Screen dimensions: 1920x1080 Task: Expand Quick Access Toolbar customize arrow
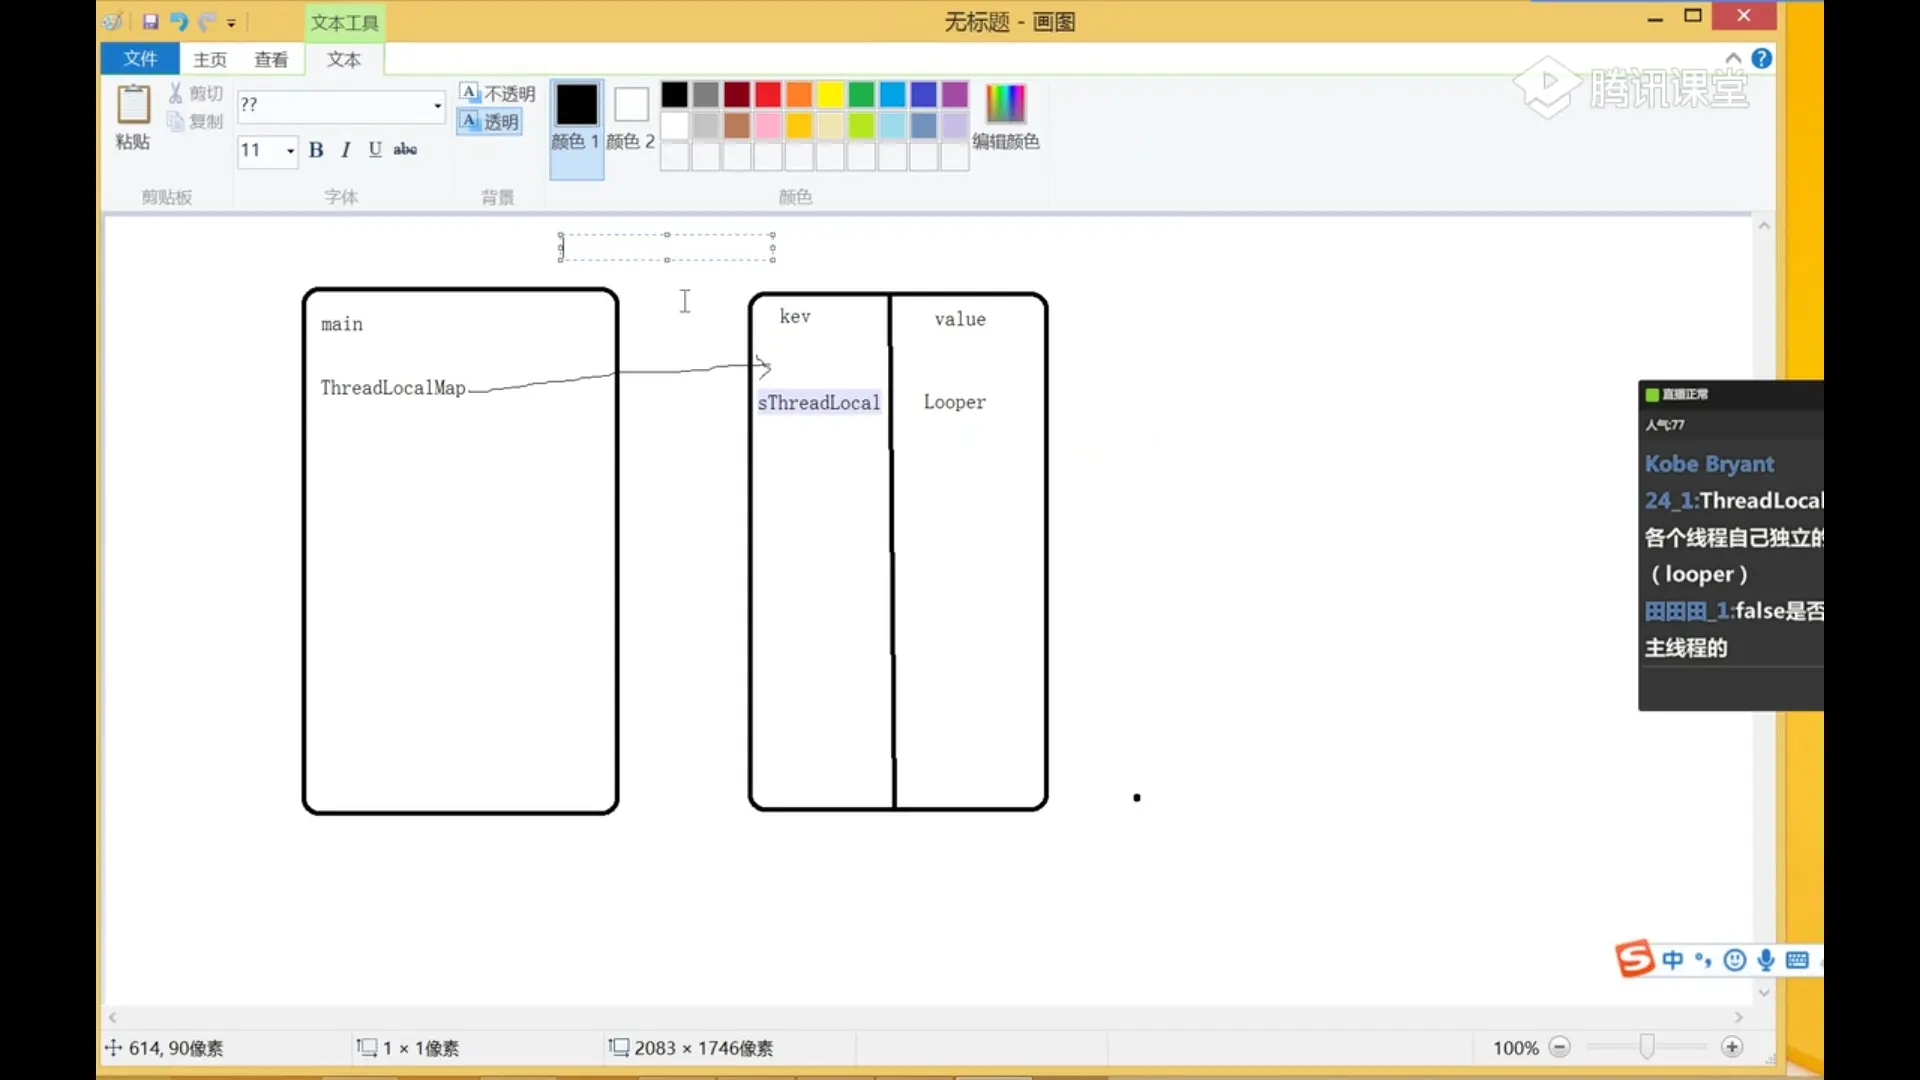(231, 23)
